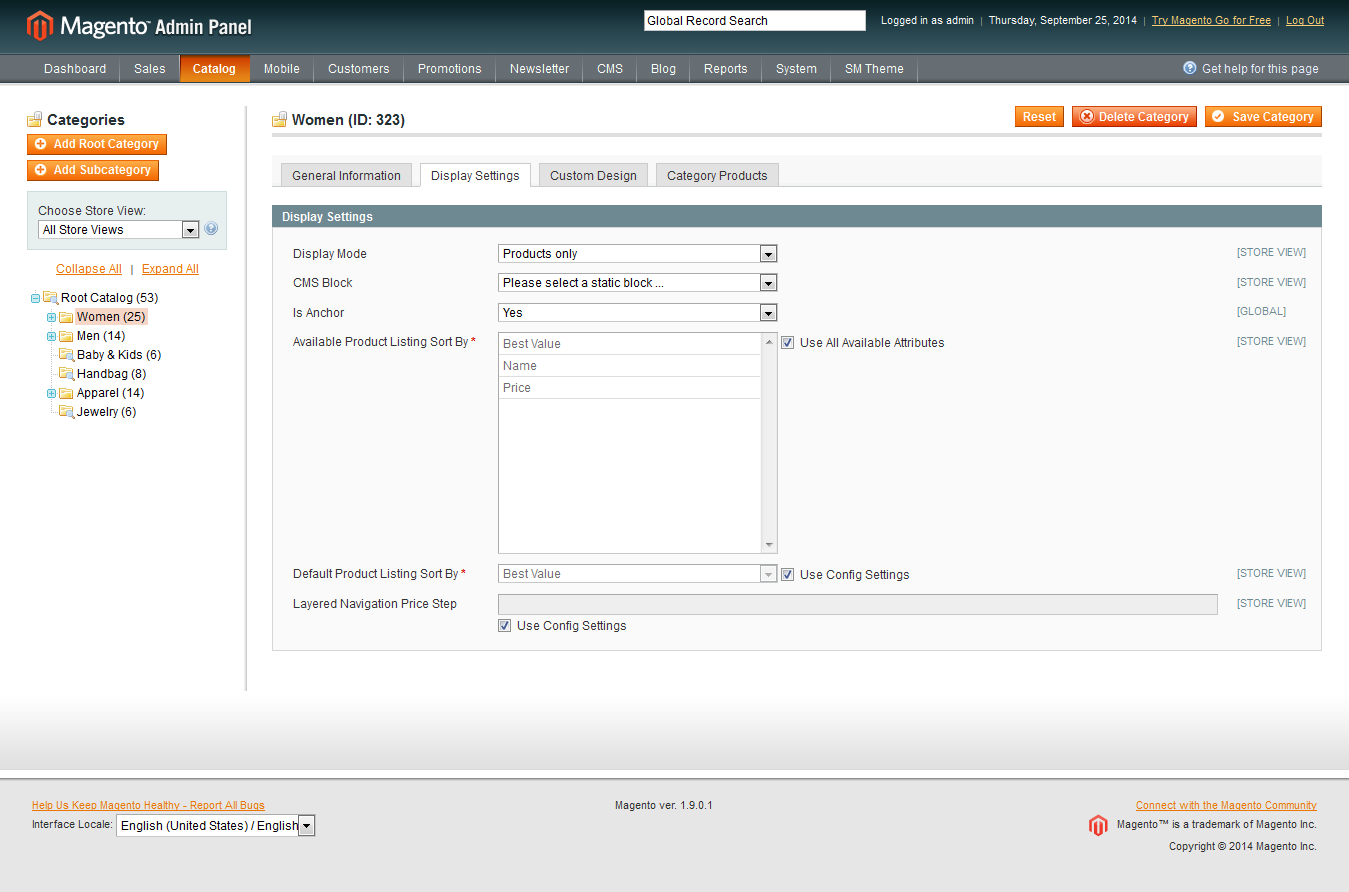Click the folder icon of Apparel category
The height and width of the screenshot is (892, 1349).
(66, 393)
